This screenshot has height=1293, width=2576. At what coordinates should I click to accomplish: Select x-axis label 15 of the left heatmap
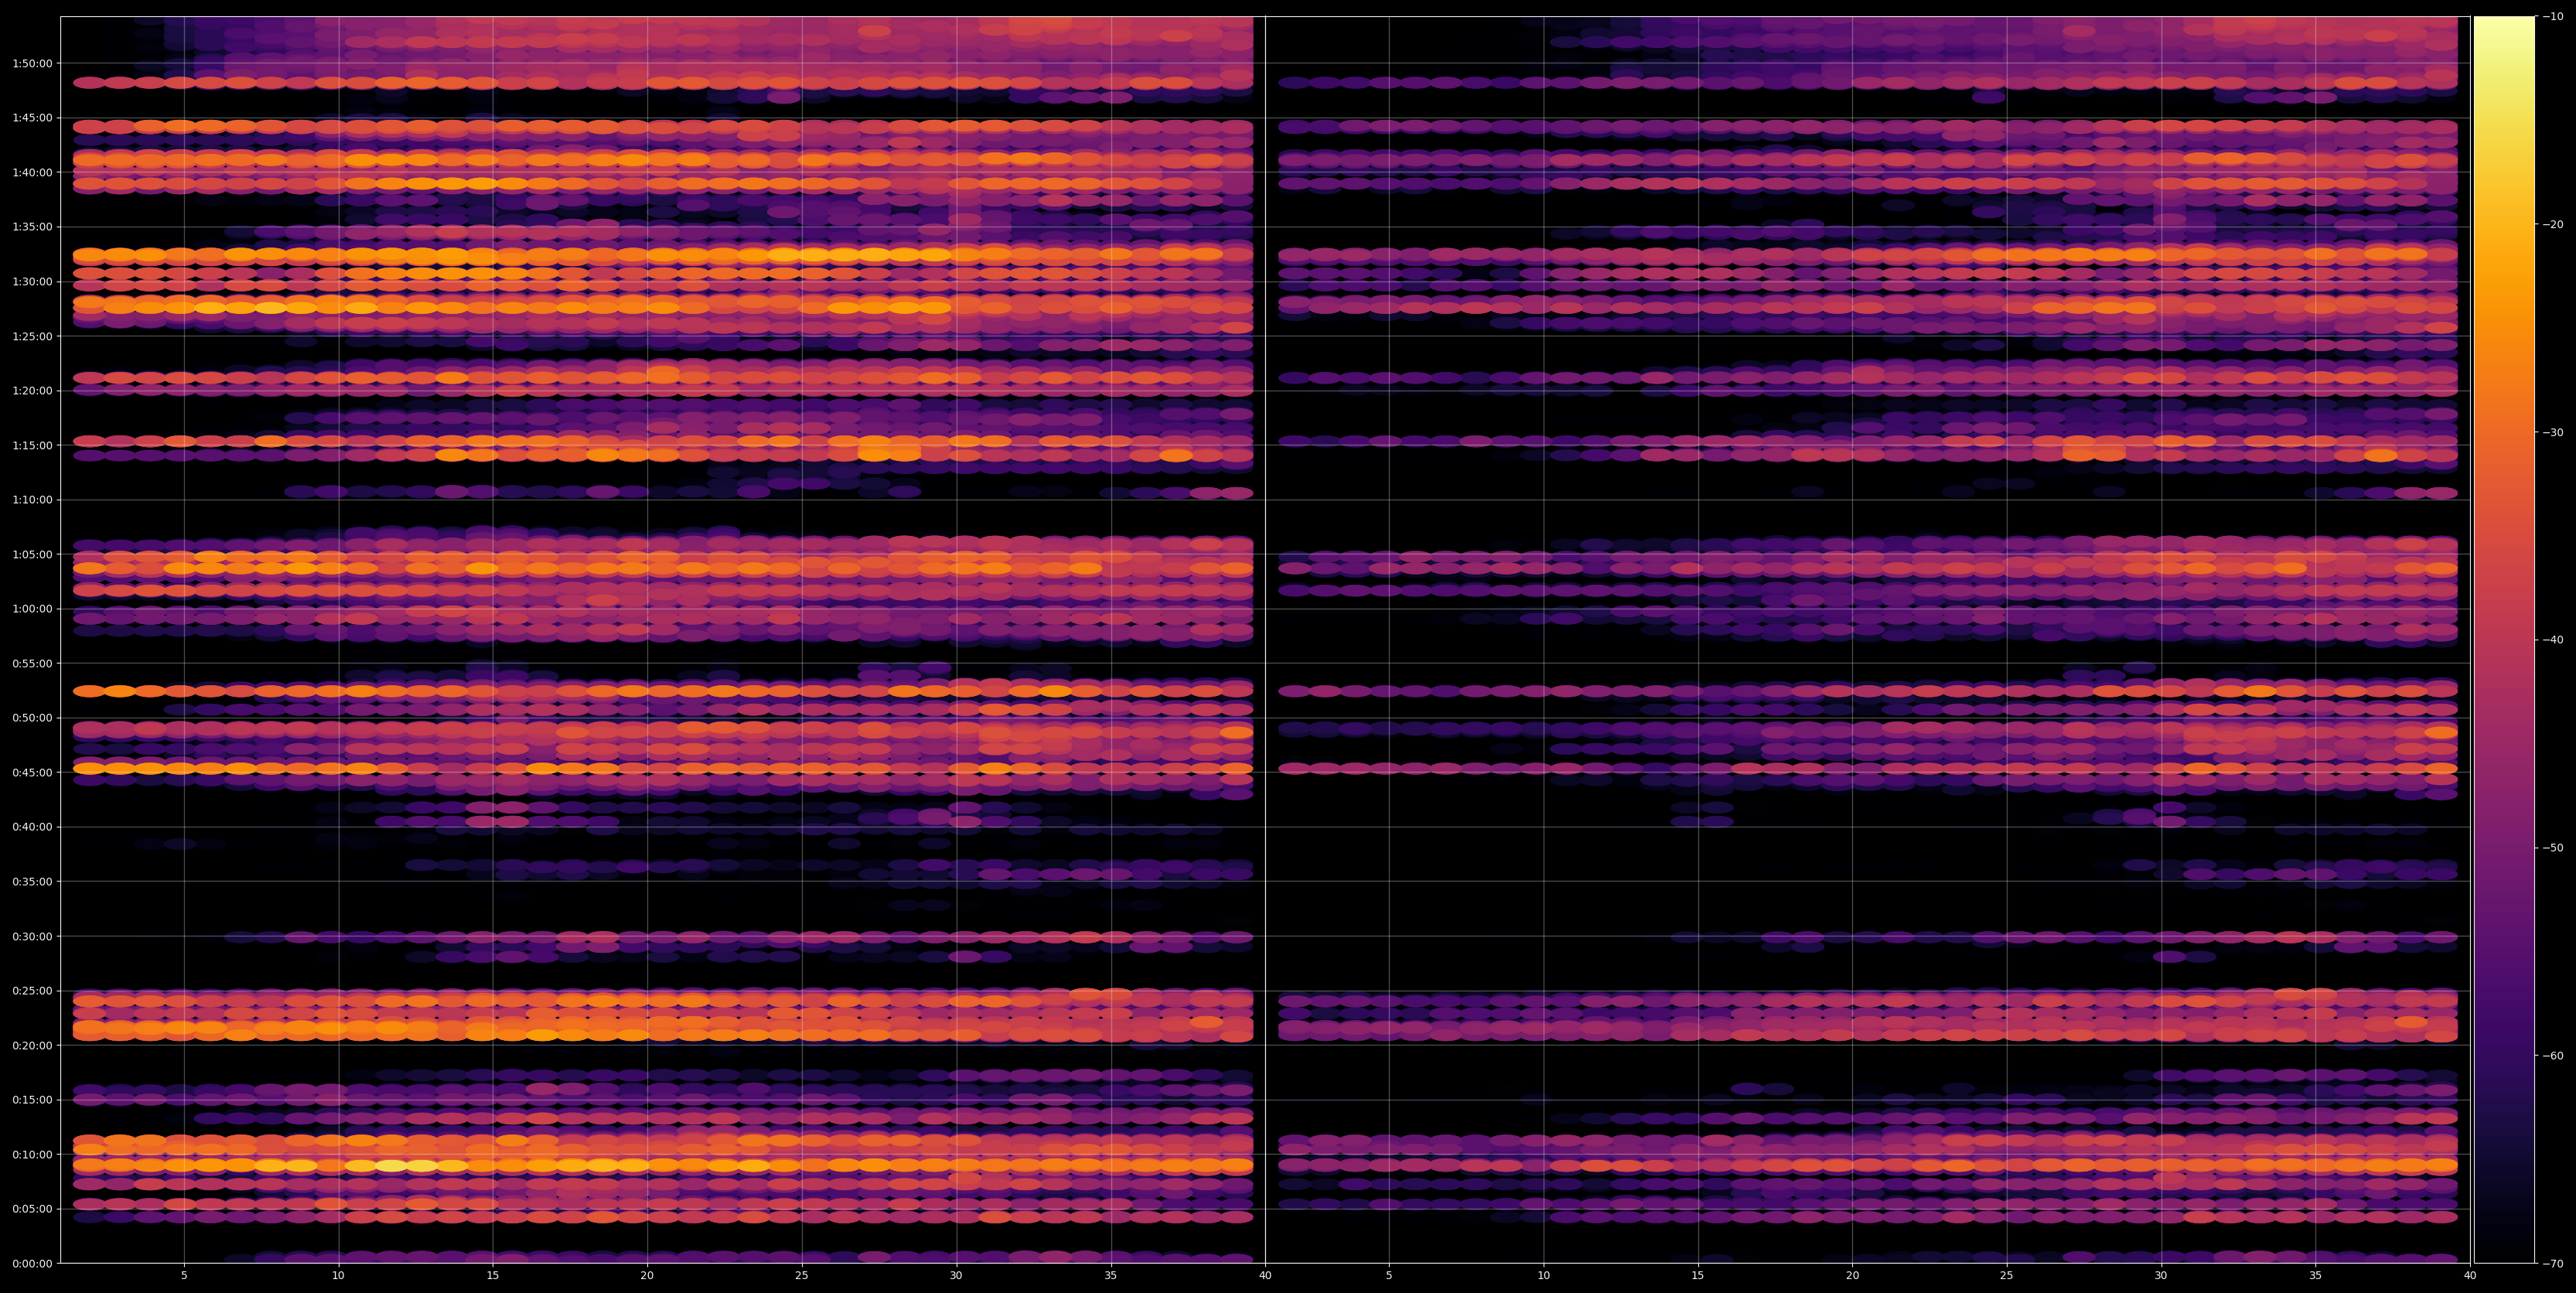(493, 1276)
